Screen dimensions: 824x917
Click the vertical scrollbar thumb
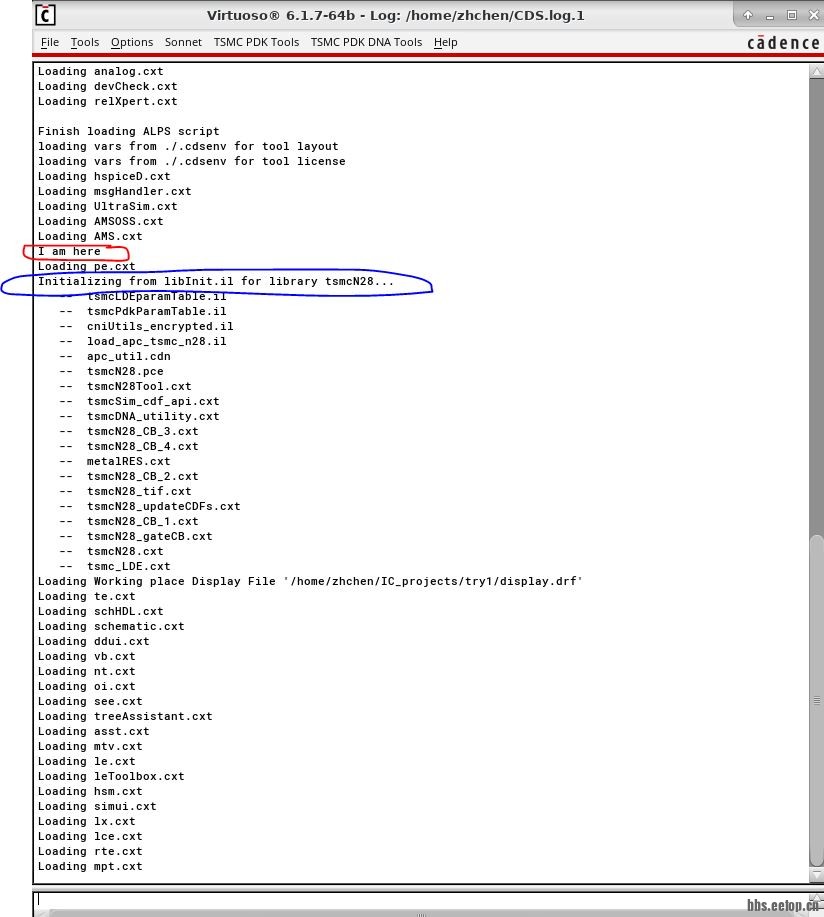[816, 700]
